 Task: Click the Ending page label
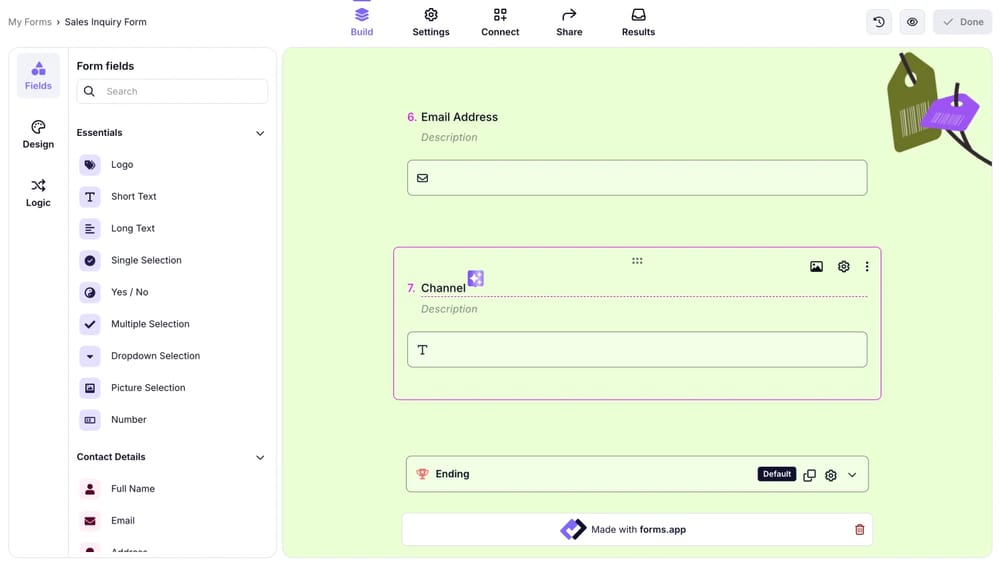[452, 474]
